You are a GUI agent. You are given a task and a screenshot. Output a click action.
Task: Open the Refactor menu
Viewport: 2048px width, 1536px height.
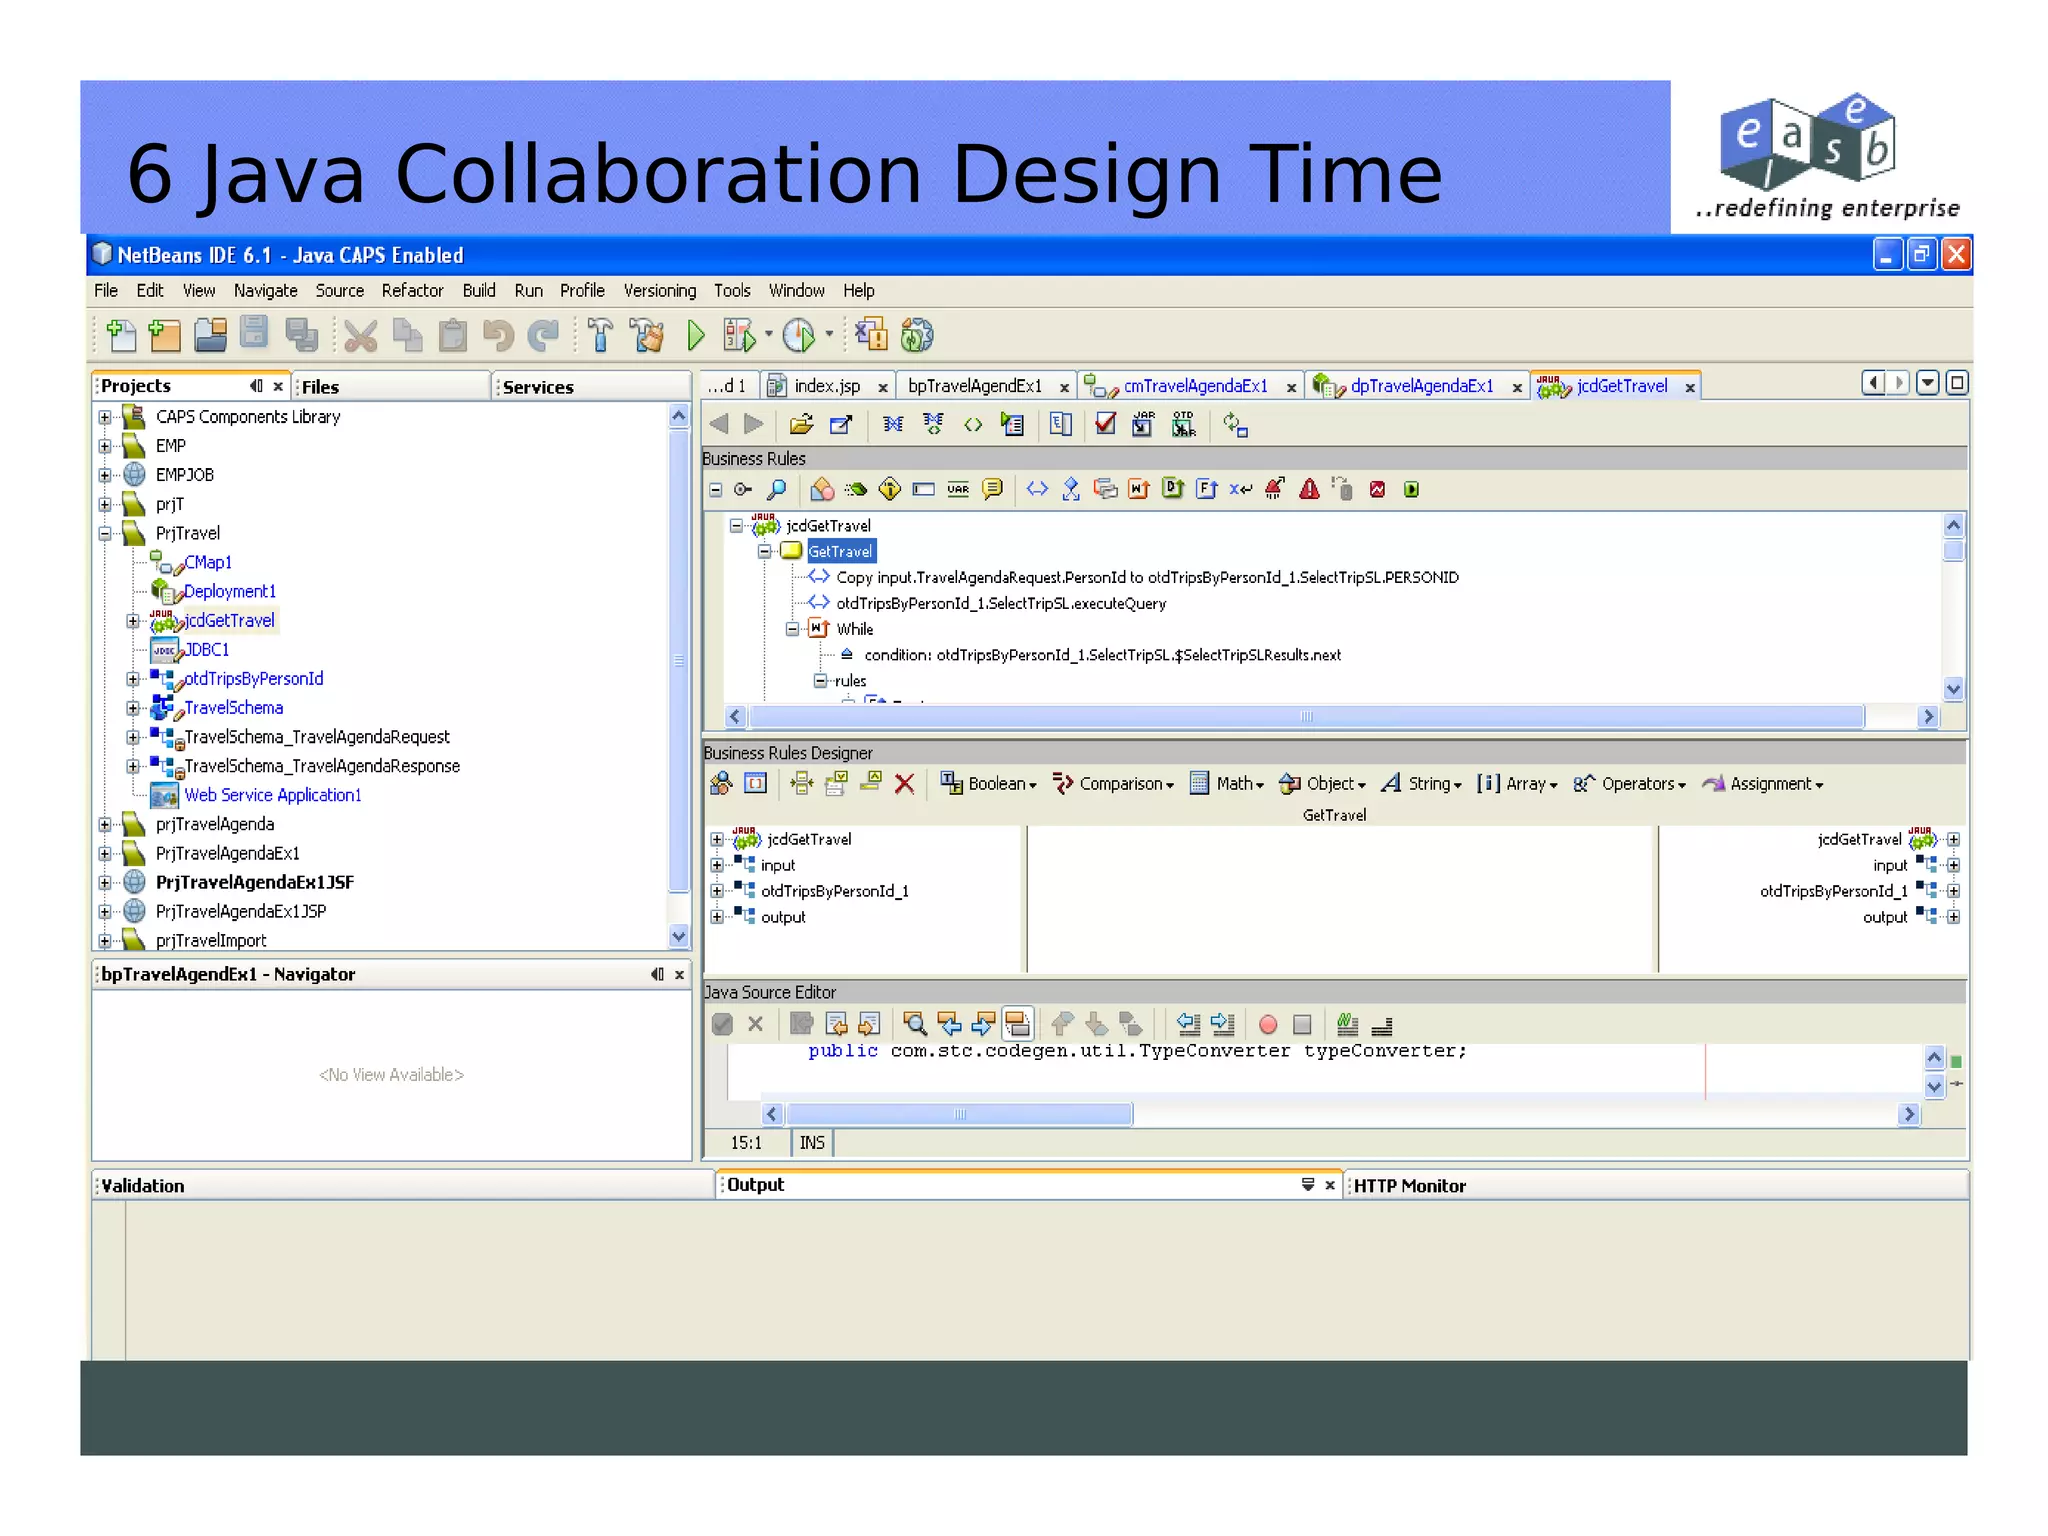click(412, 291)
